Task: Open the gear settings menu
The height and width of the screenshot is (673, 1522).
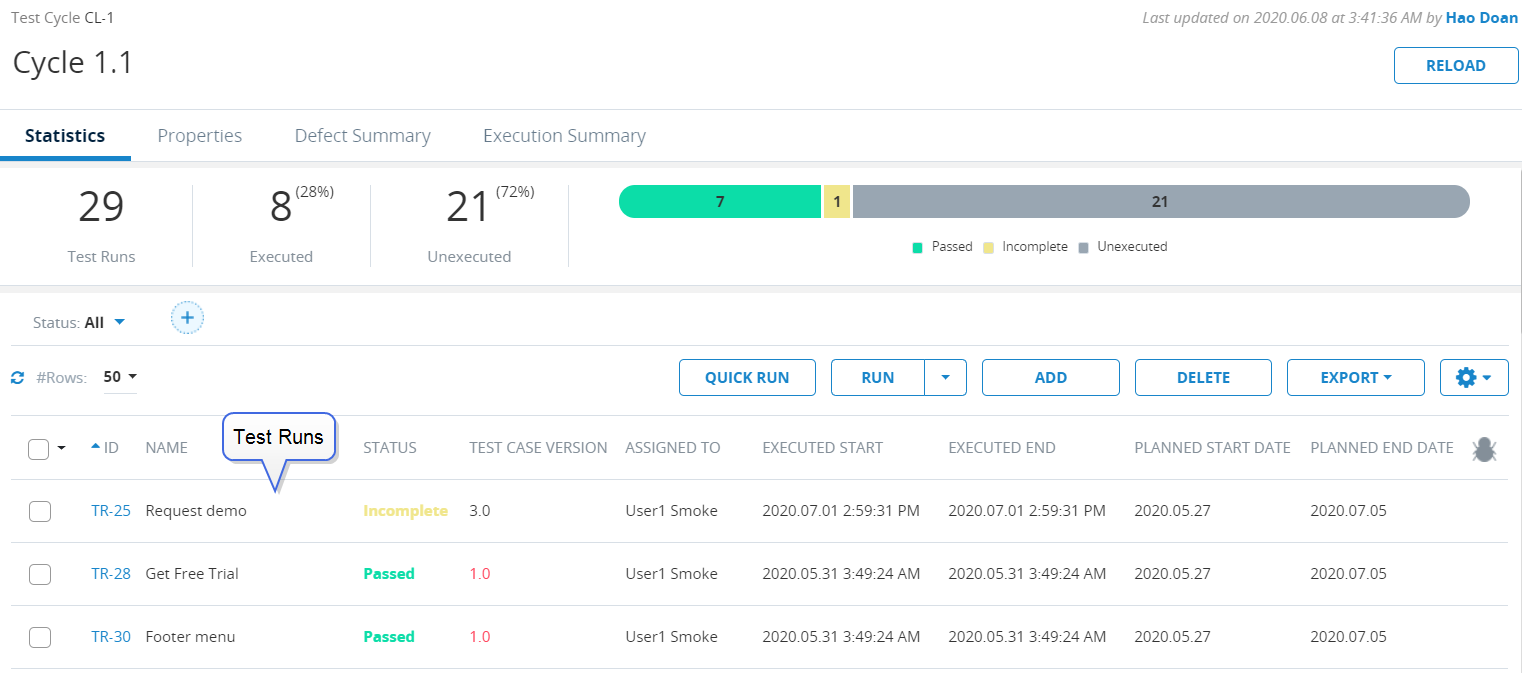Action: click(x=1473, y=378)
